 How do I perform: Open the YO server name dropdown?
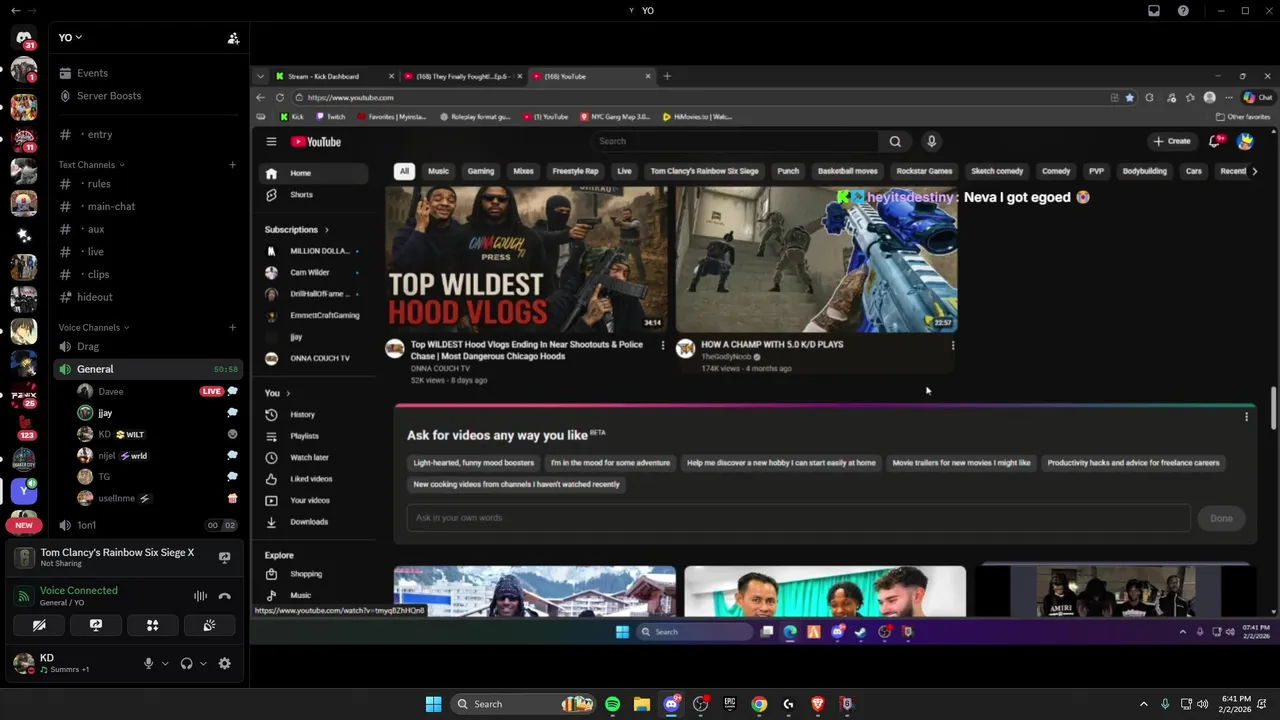pos(70,38)
